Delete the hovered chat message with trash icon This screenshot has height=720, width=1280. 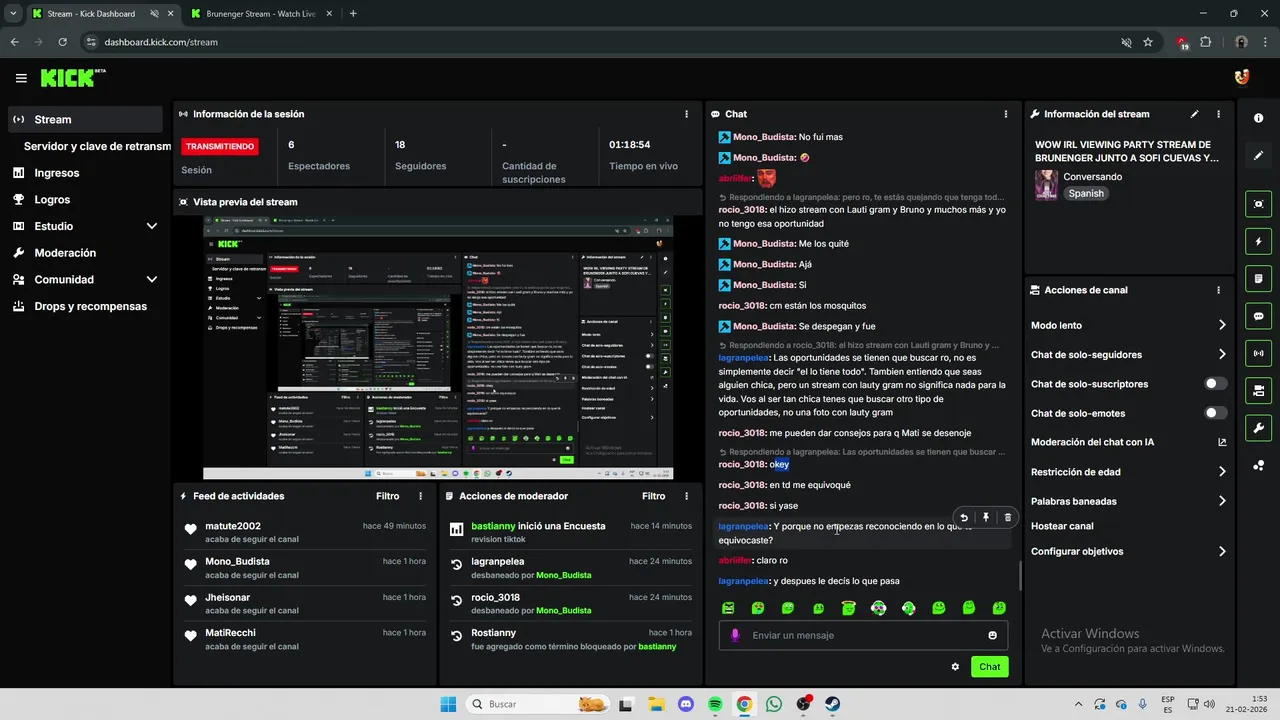(x=1007, y=518)
